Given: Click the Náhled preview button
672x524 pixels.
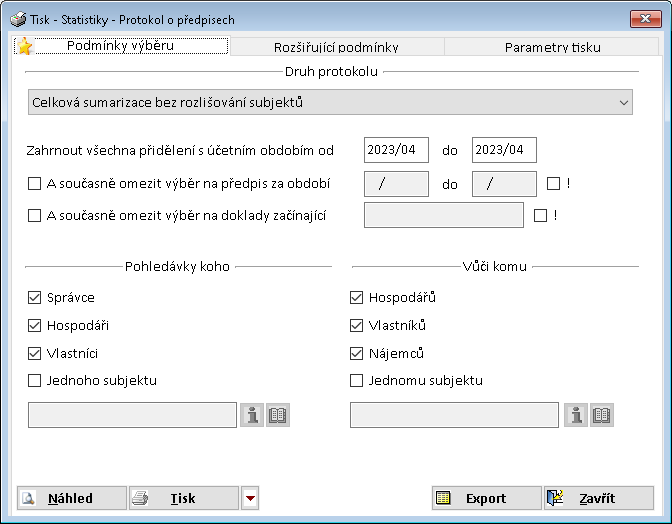Looking at the screenshot, I should coord(72,498).
